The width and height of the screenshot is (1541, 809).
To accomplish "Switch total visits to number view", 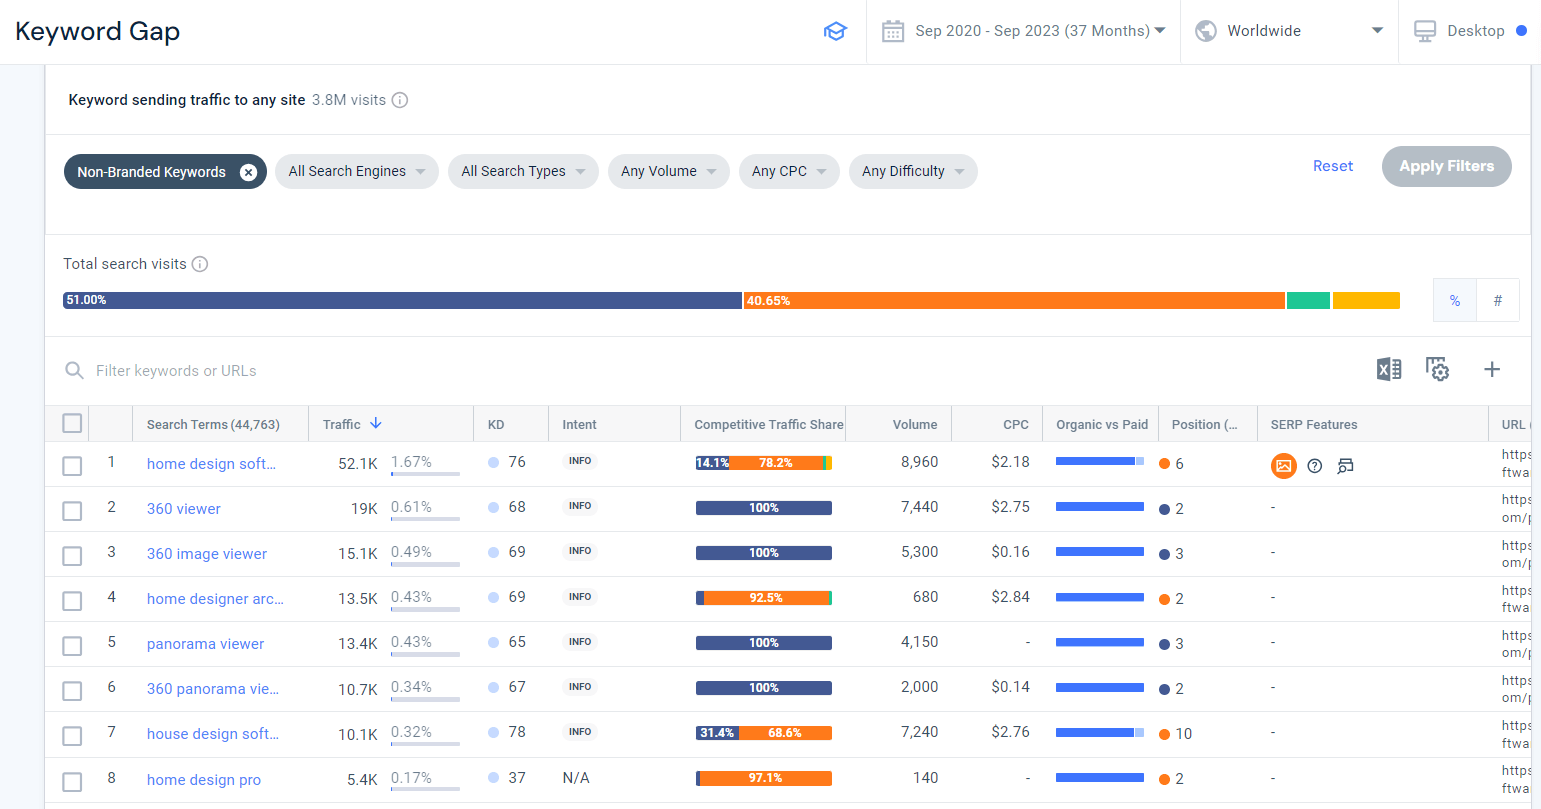I will [x=1498, y=300].
